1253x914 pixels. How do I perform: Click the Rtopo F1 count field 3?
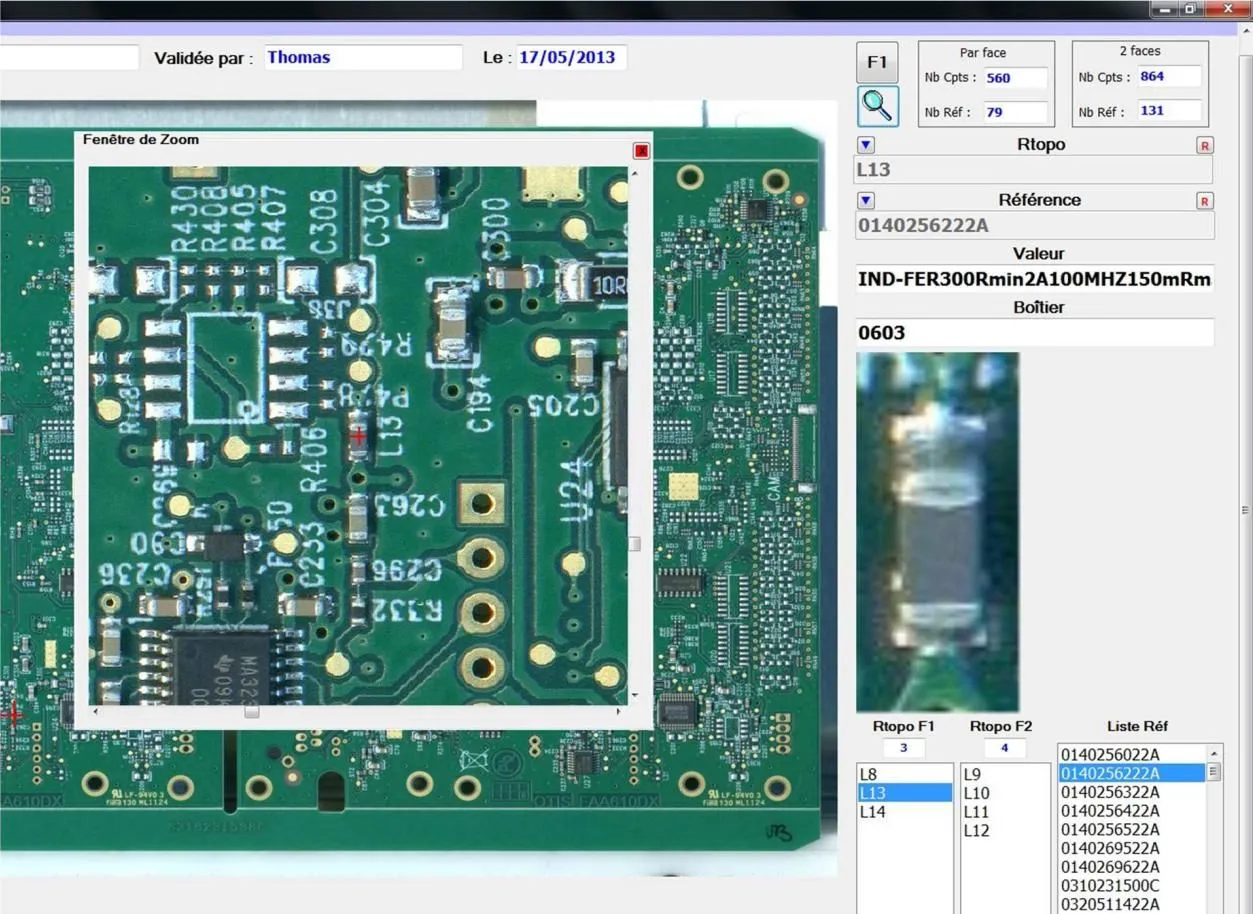[904, 748]
